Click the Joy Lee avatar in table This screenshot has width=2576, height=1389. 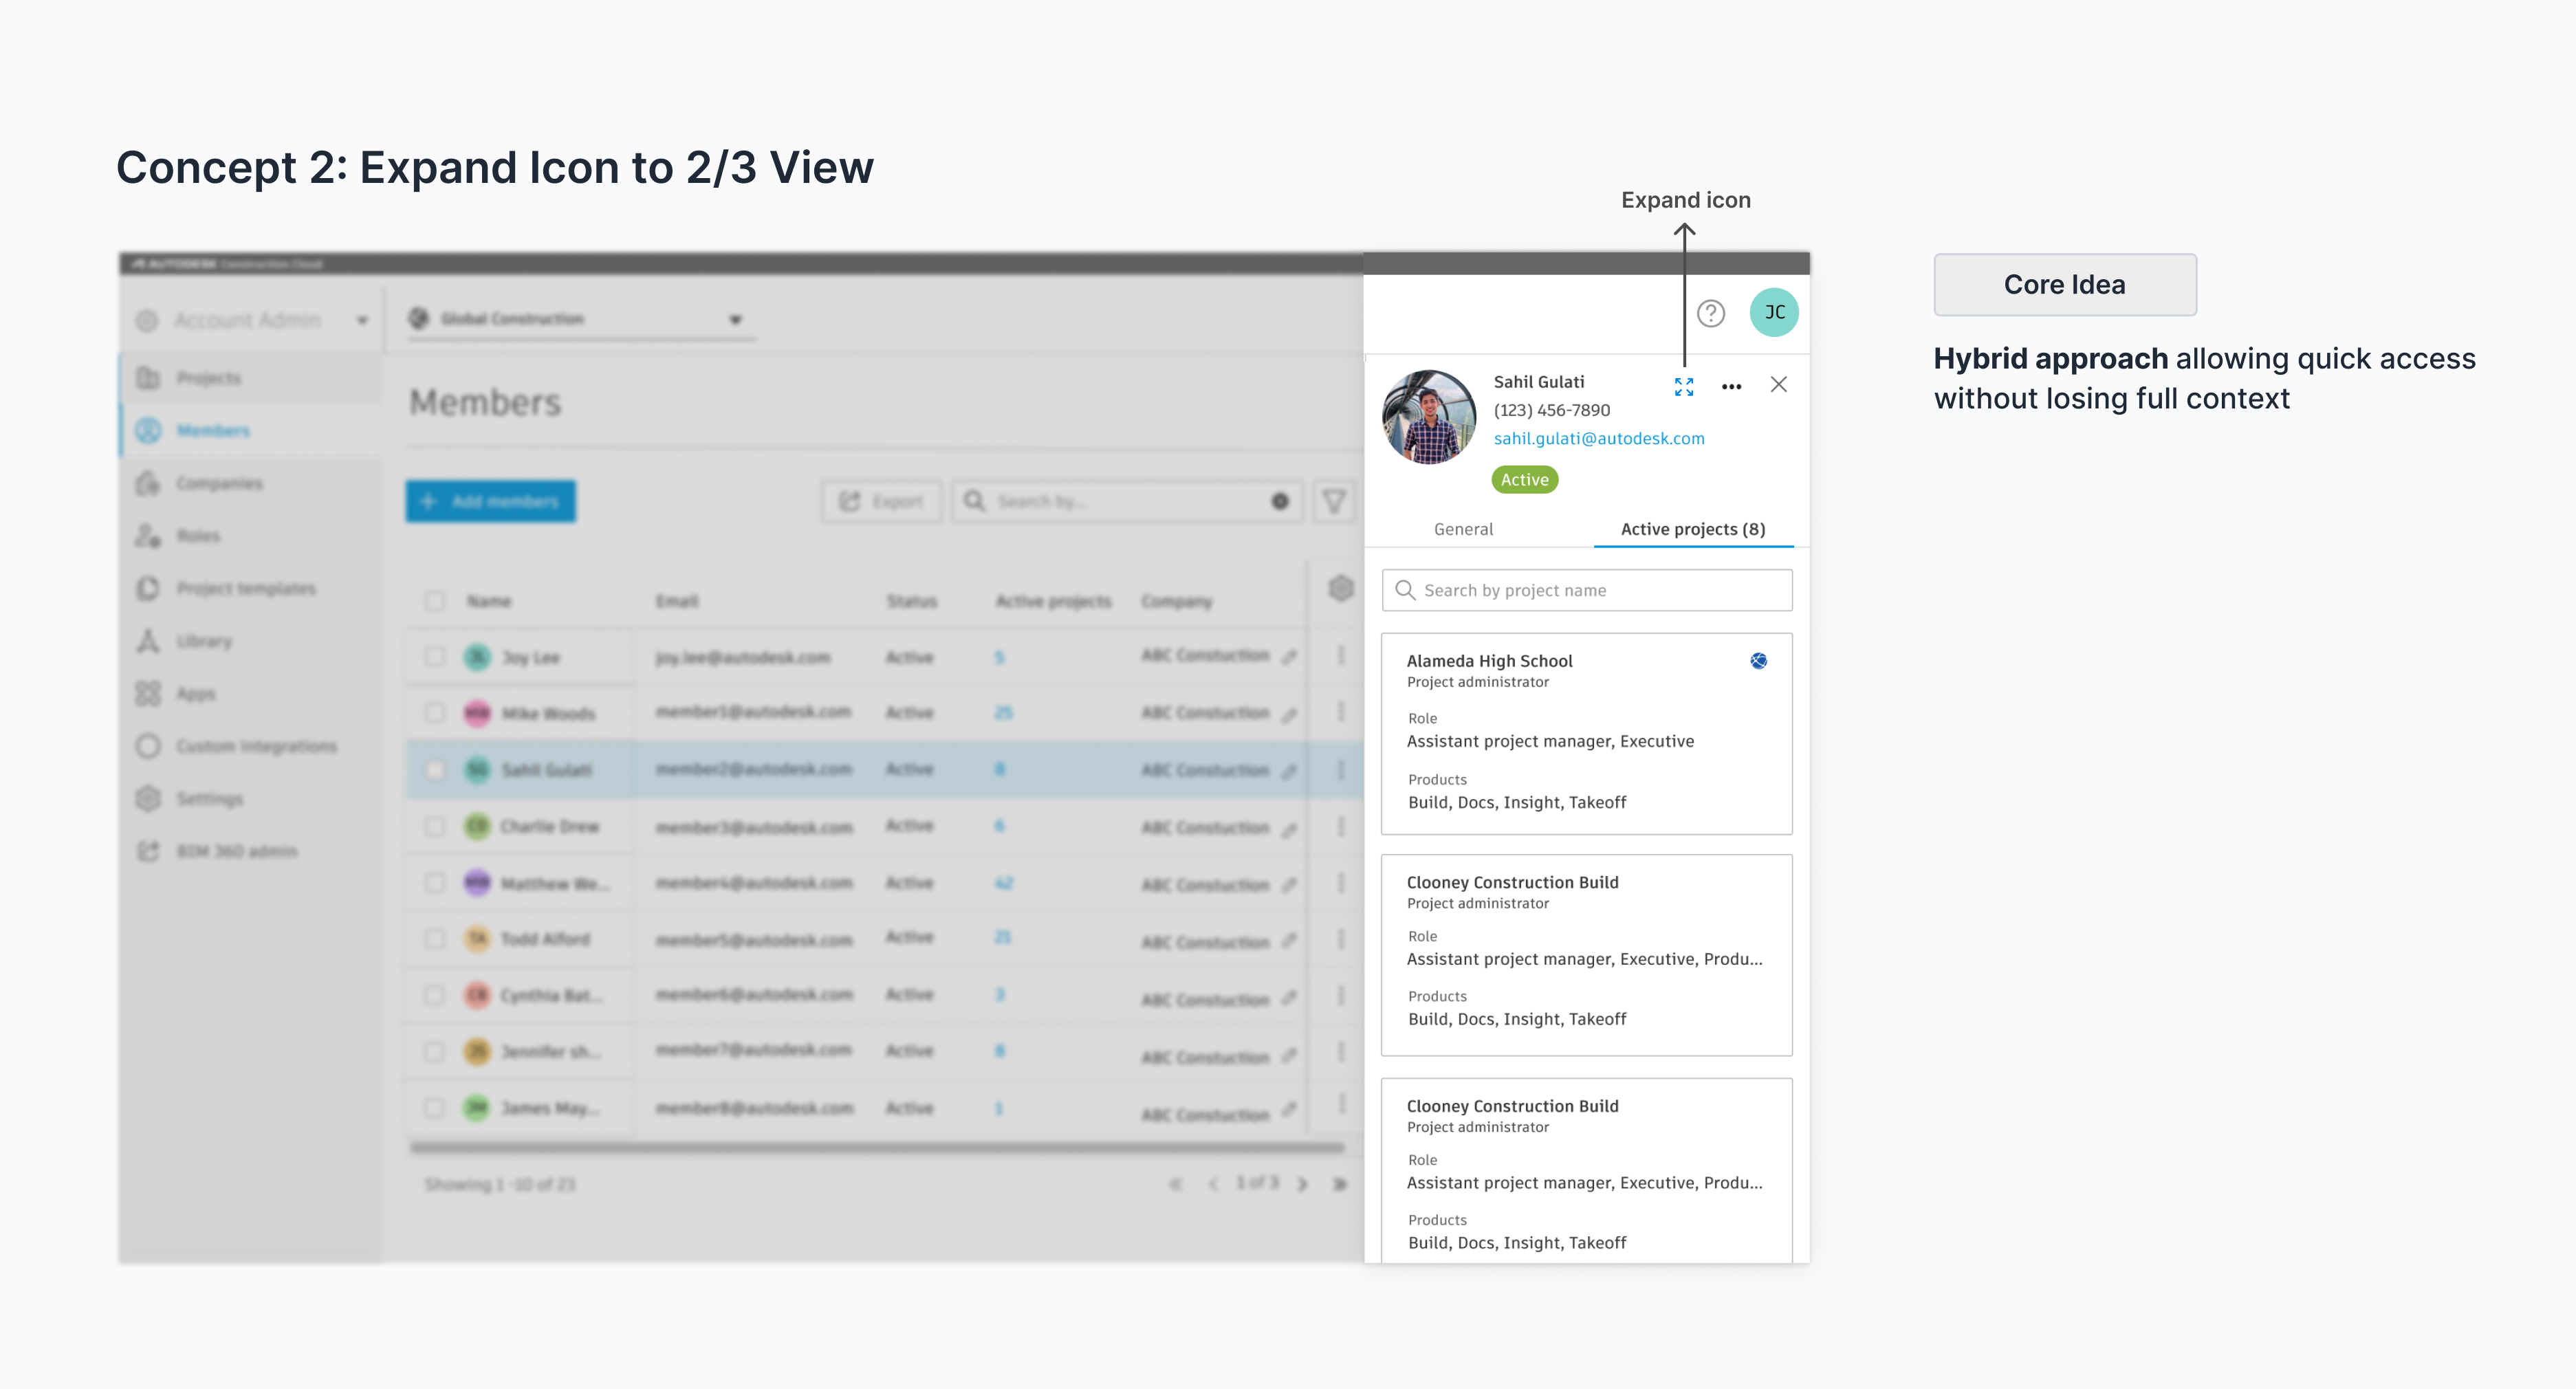478,656
